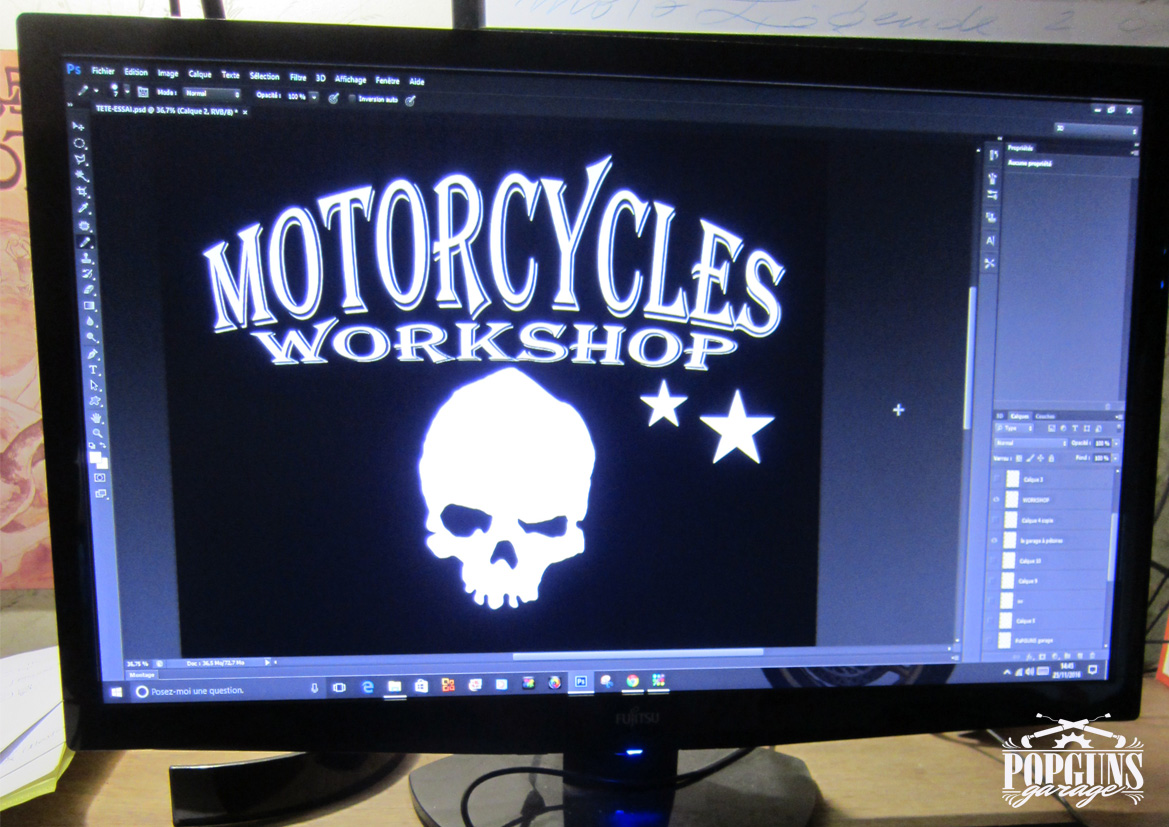
Task: Select the Hand tool
Action: [x=96, y=418]
